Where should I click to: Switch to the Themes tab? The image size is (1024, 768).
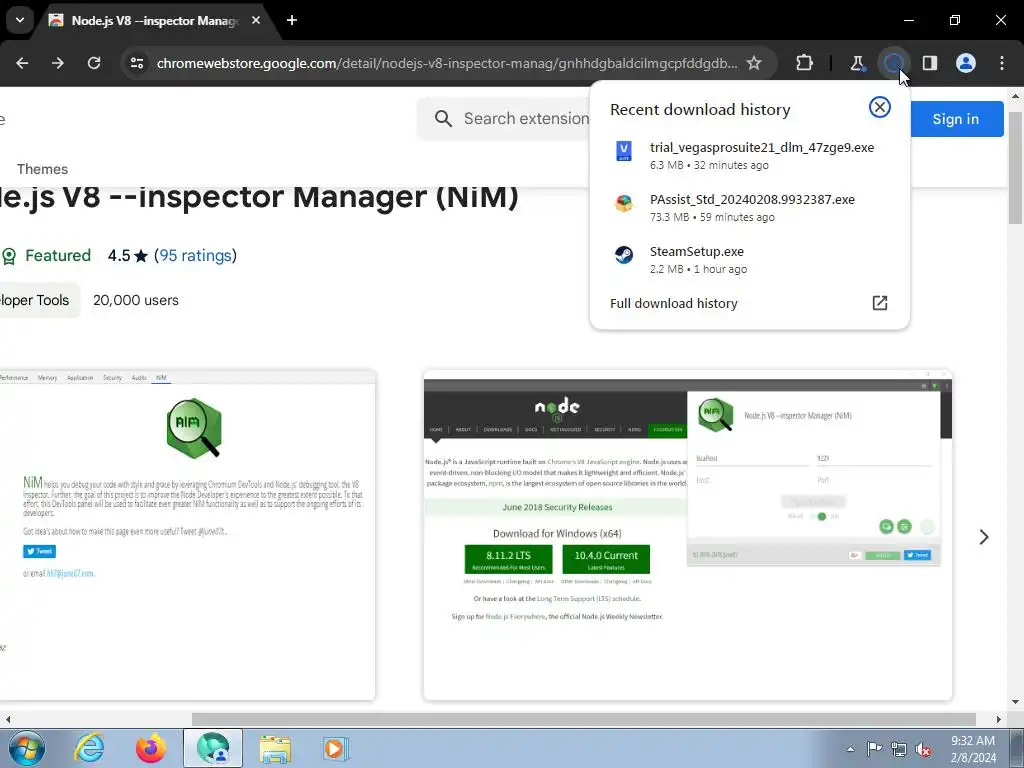coord(42,169)
